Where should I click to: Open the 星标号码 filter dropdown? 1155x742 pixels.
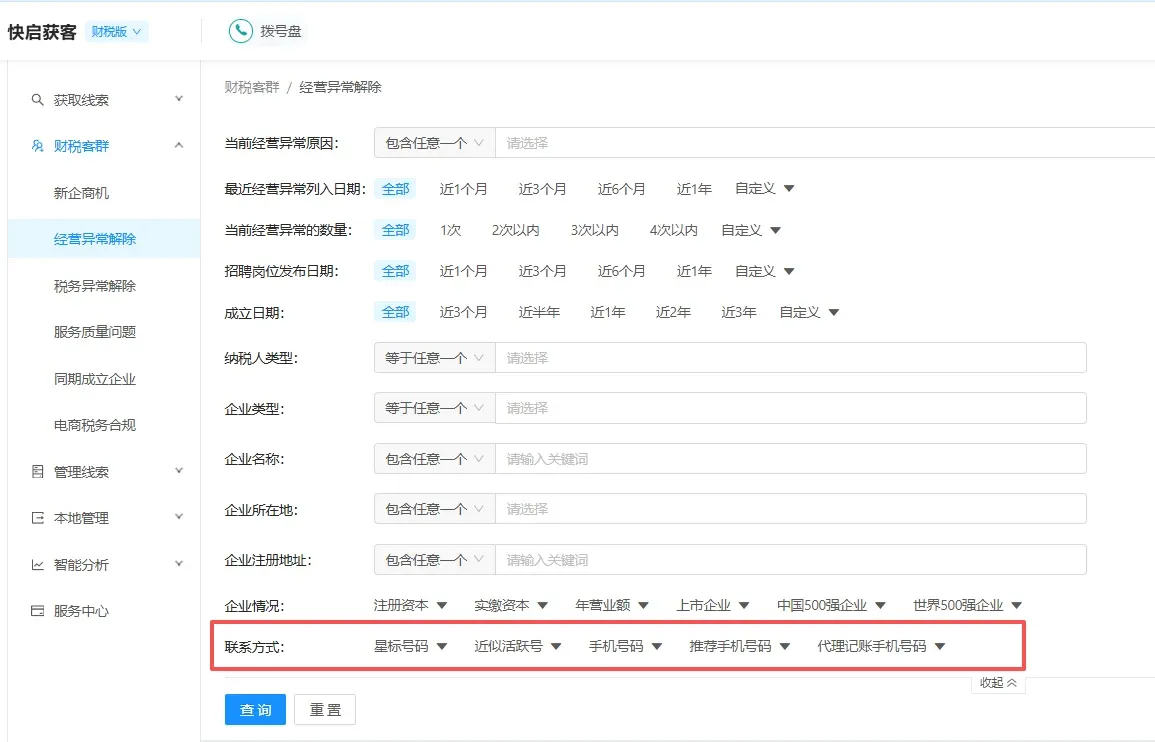pyautogui.click(x=410, y=646)
